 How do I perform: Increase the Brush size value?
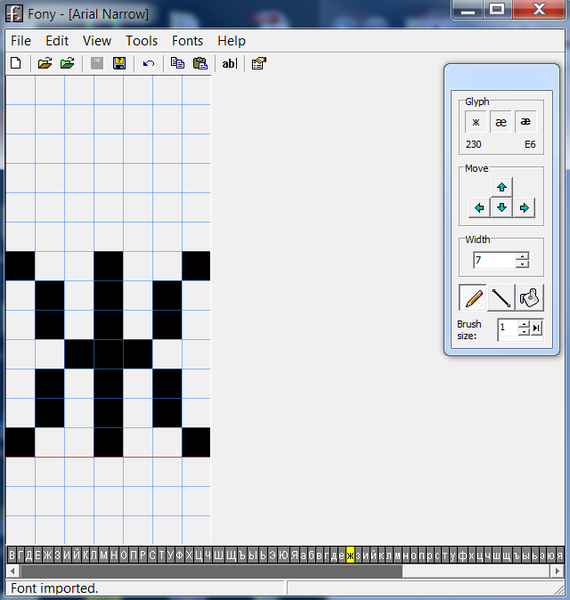pos(524,324)
